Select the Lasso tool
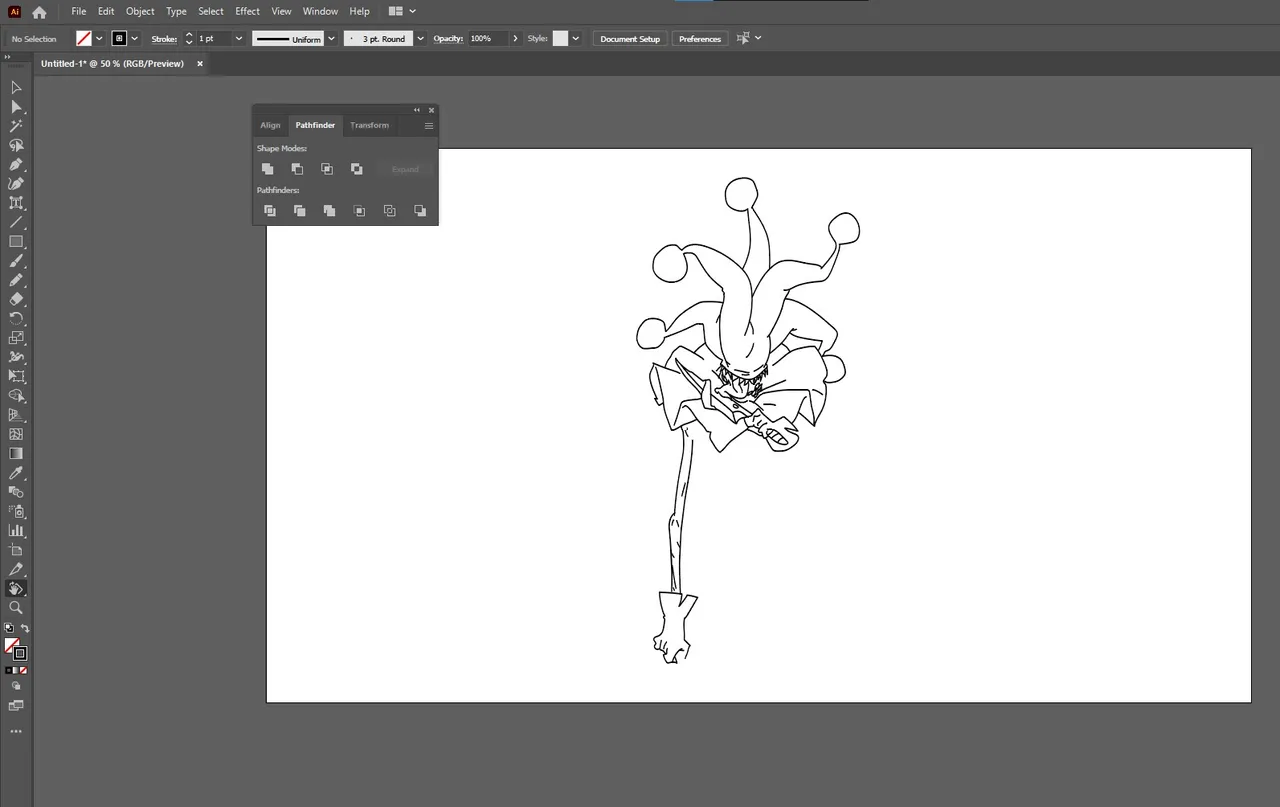 pyautogui.click(x=16, y=145)
